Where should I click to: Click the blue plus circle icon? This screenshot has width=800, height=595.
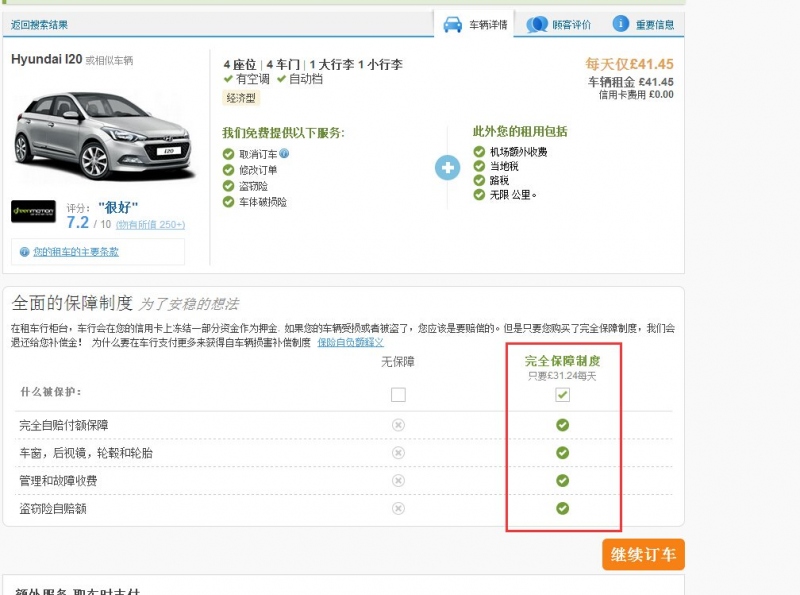447,167
